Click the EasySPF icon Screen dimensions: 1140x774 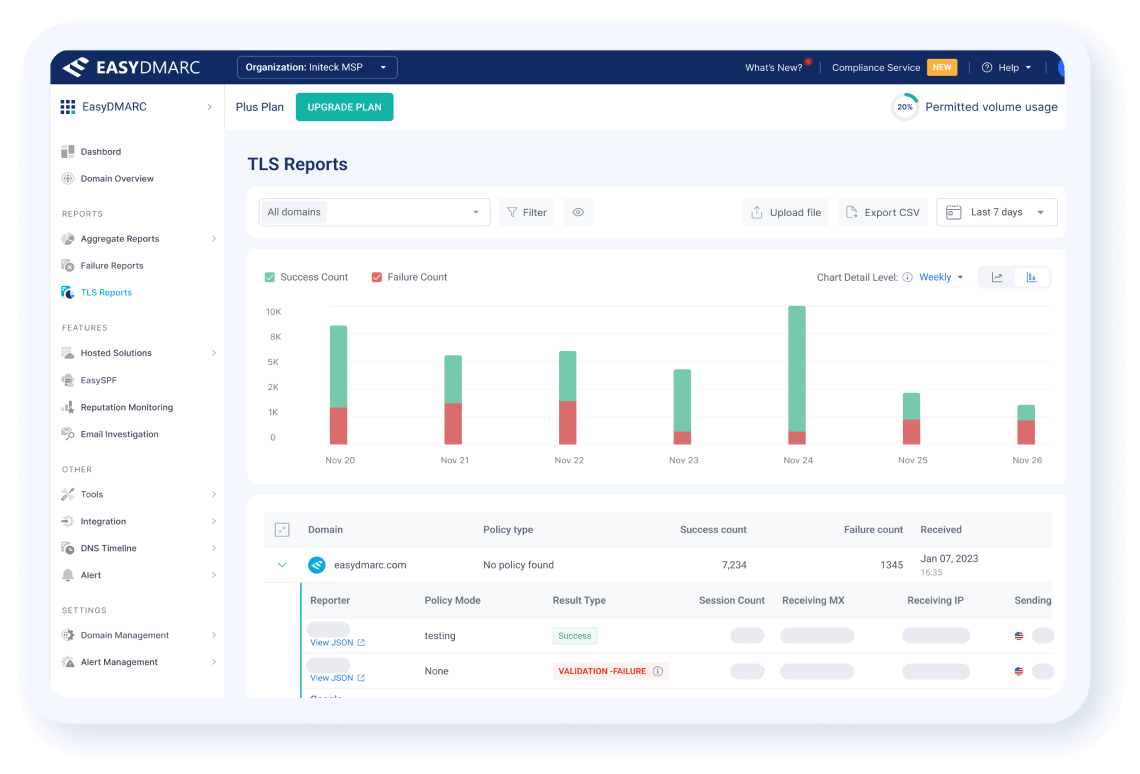[x=68, y=380]
